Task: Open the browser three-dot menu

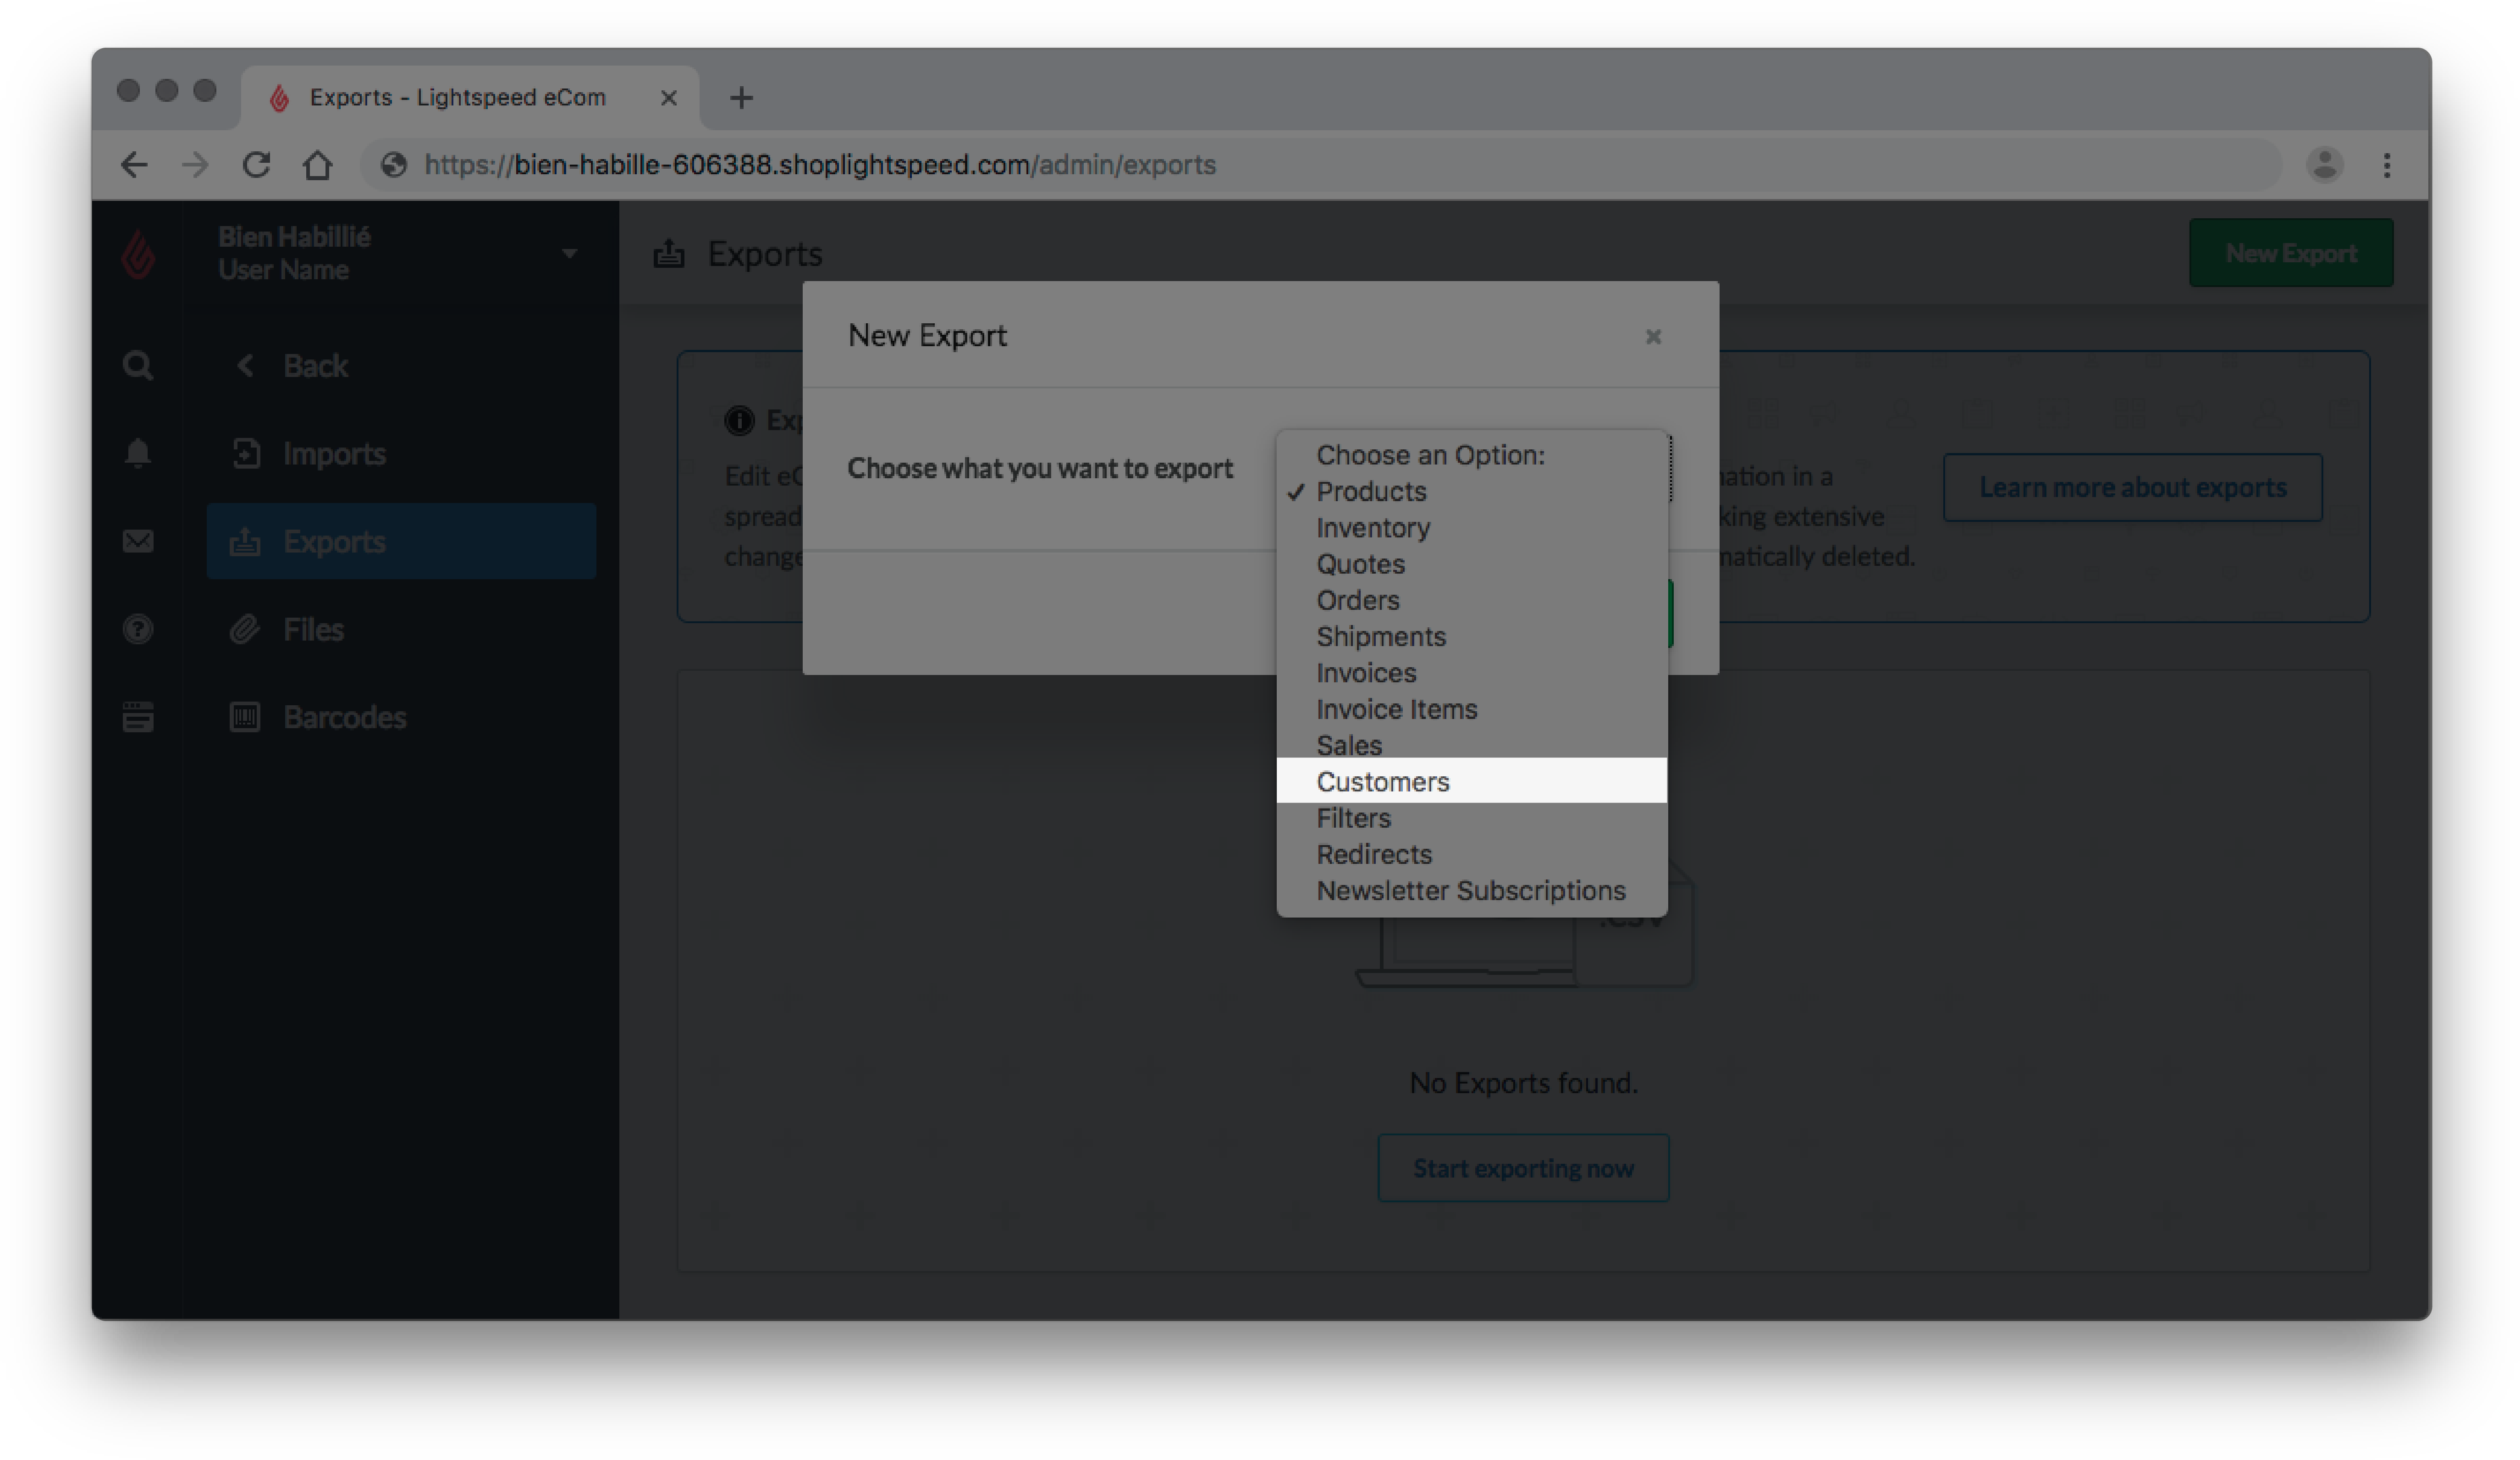Action: pos(2387,165)
